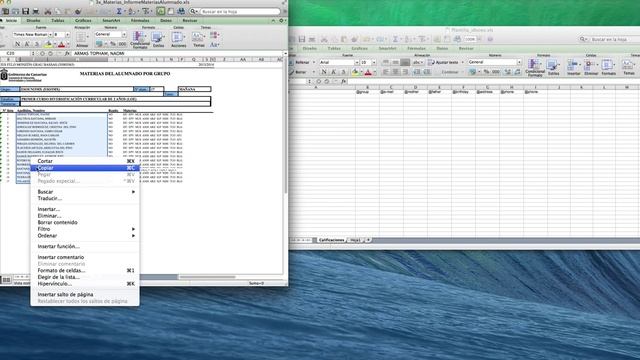Choose Copiar from the context menu
This screenshot has height=360, width=640.
85,168
